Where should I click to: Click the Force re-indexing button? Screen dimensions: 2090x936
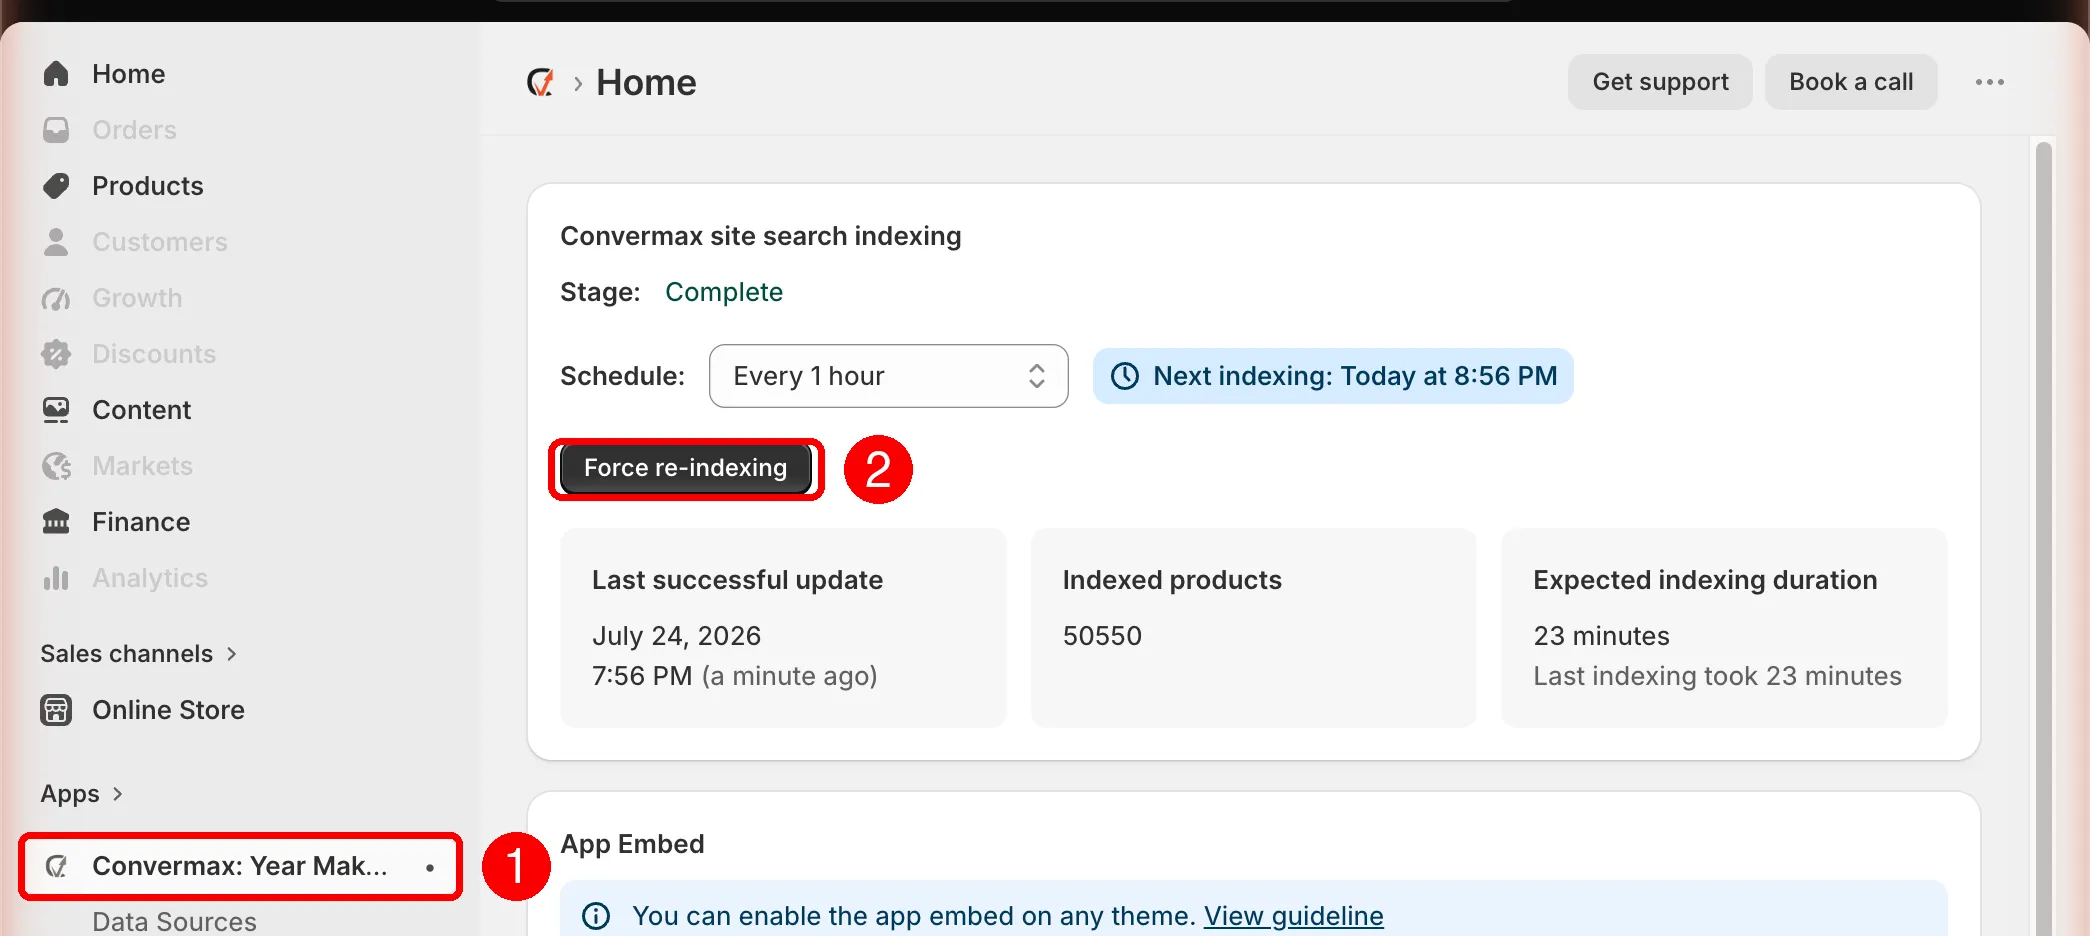(685, 468)
